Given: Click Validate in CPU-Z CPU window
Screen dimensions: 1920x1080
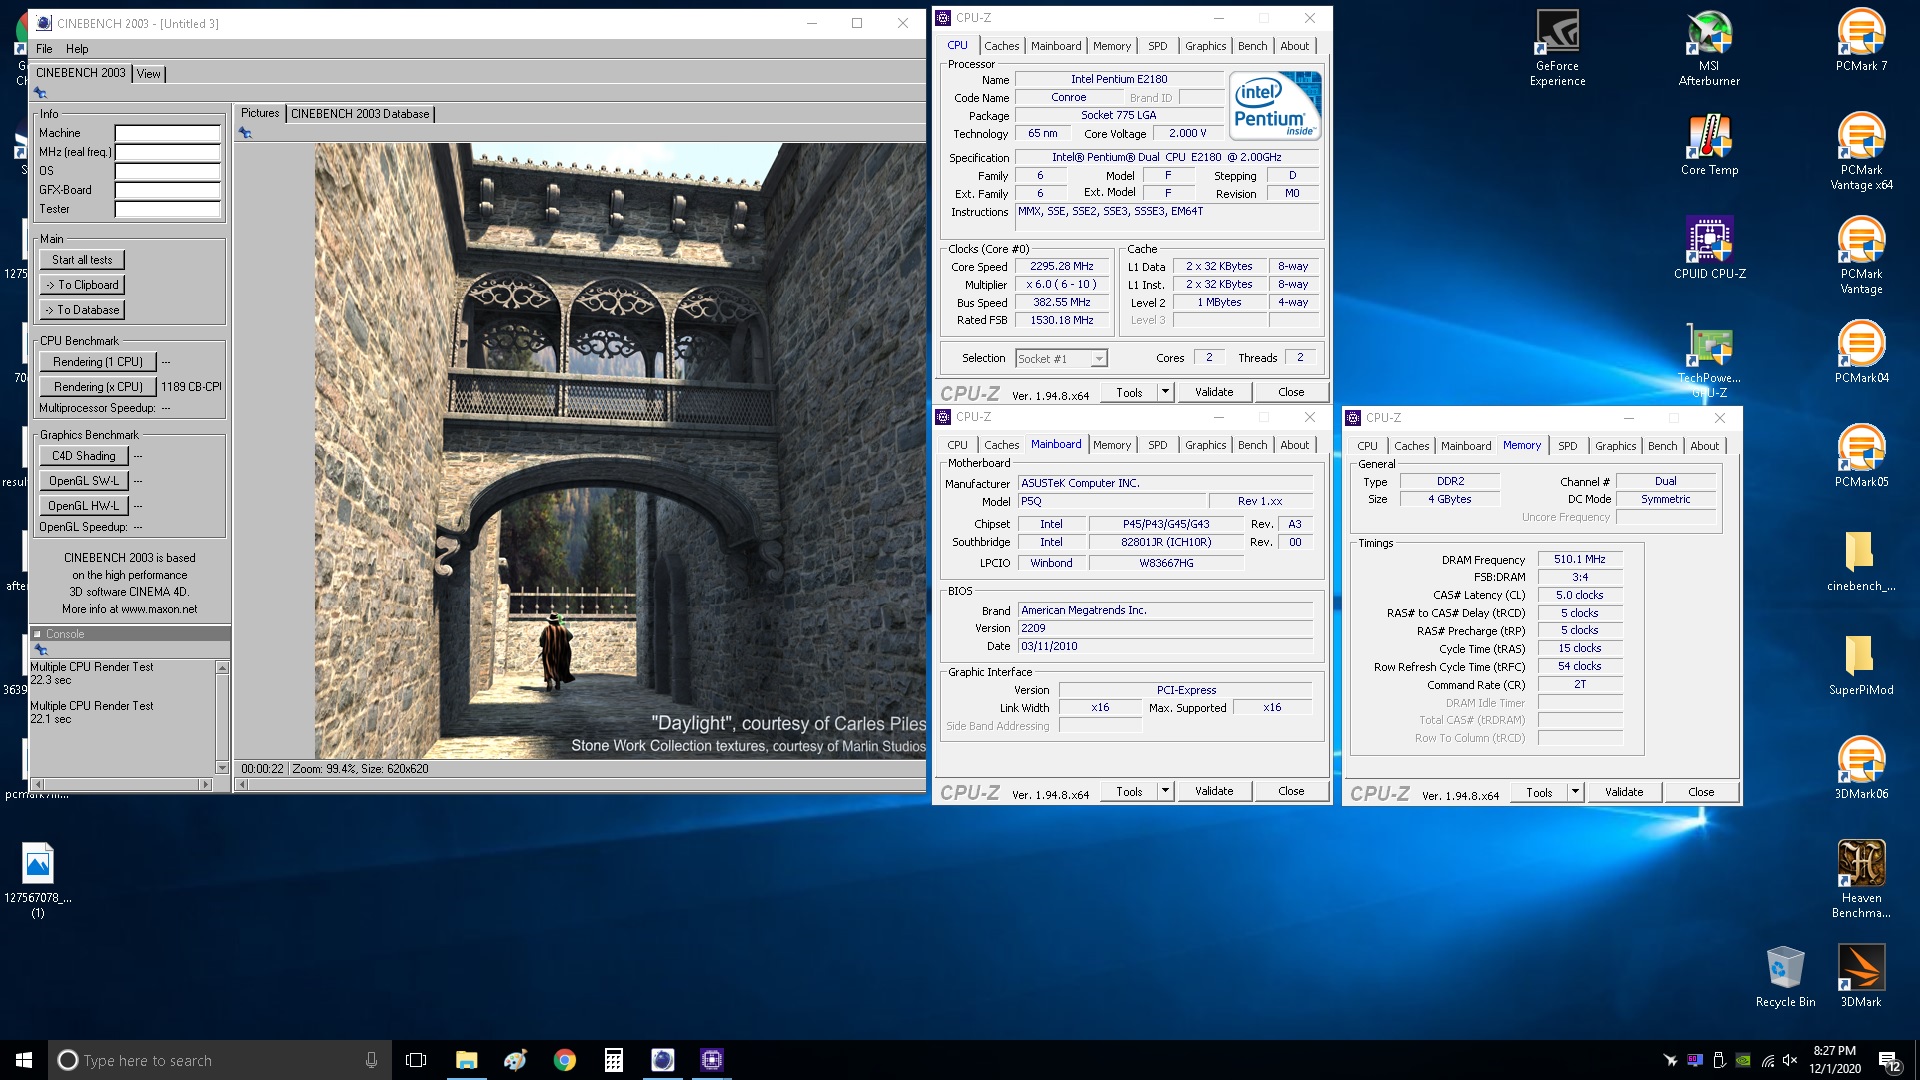Looking at the screenshot, I should pyautogui.click(x=1214, y=392).
